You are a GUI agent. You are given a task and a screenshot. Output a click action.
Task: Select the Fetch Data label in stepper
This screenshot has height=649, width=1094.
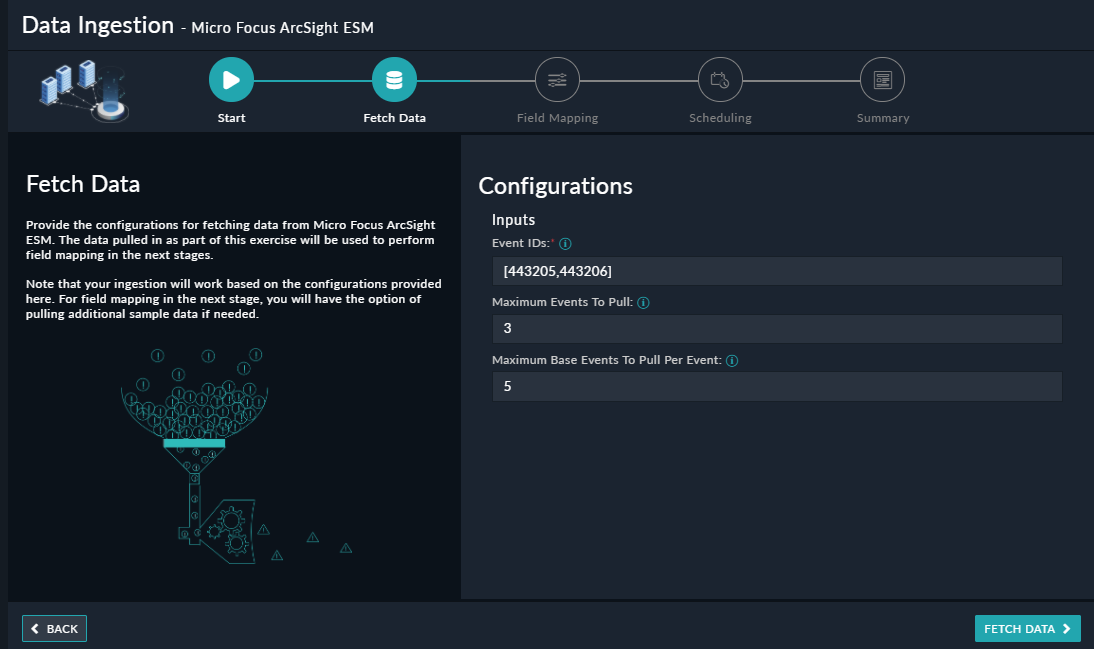click(x=394, y=118)
